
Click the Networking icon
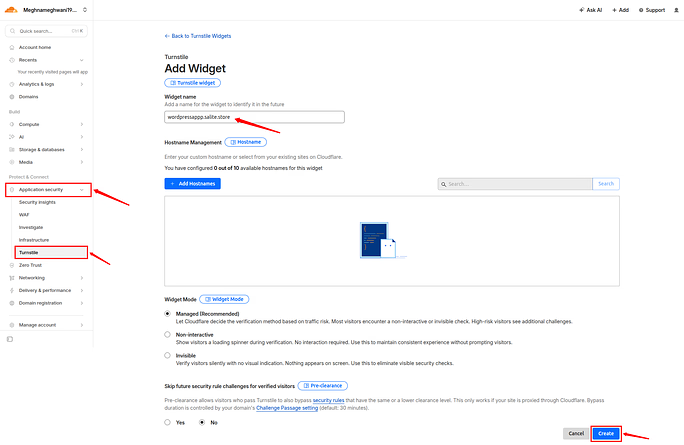(x=12, y=278)
